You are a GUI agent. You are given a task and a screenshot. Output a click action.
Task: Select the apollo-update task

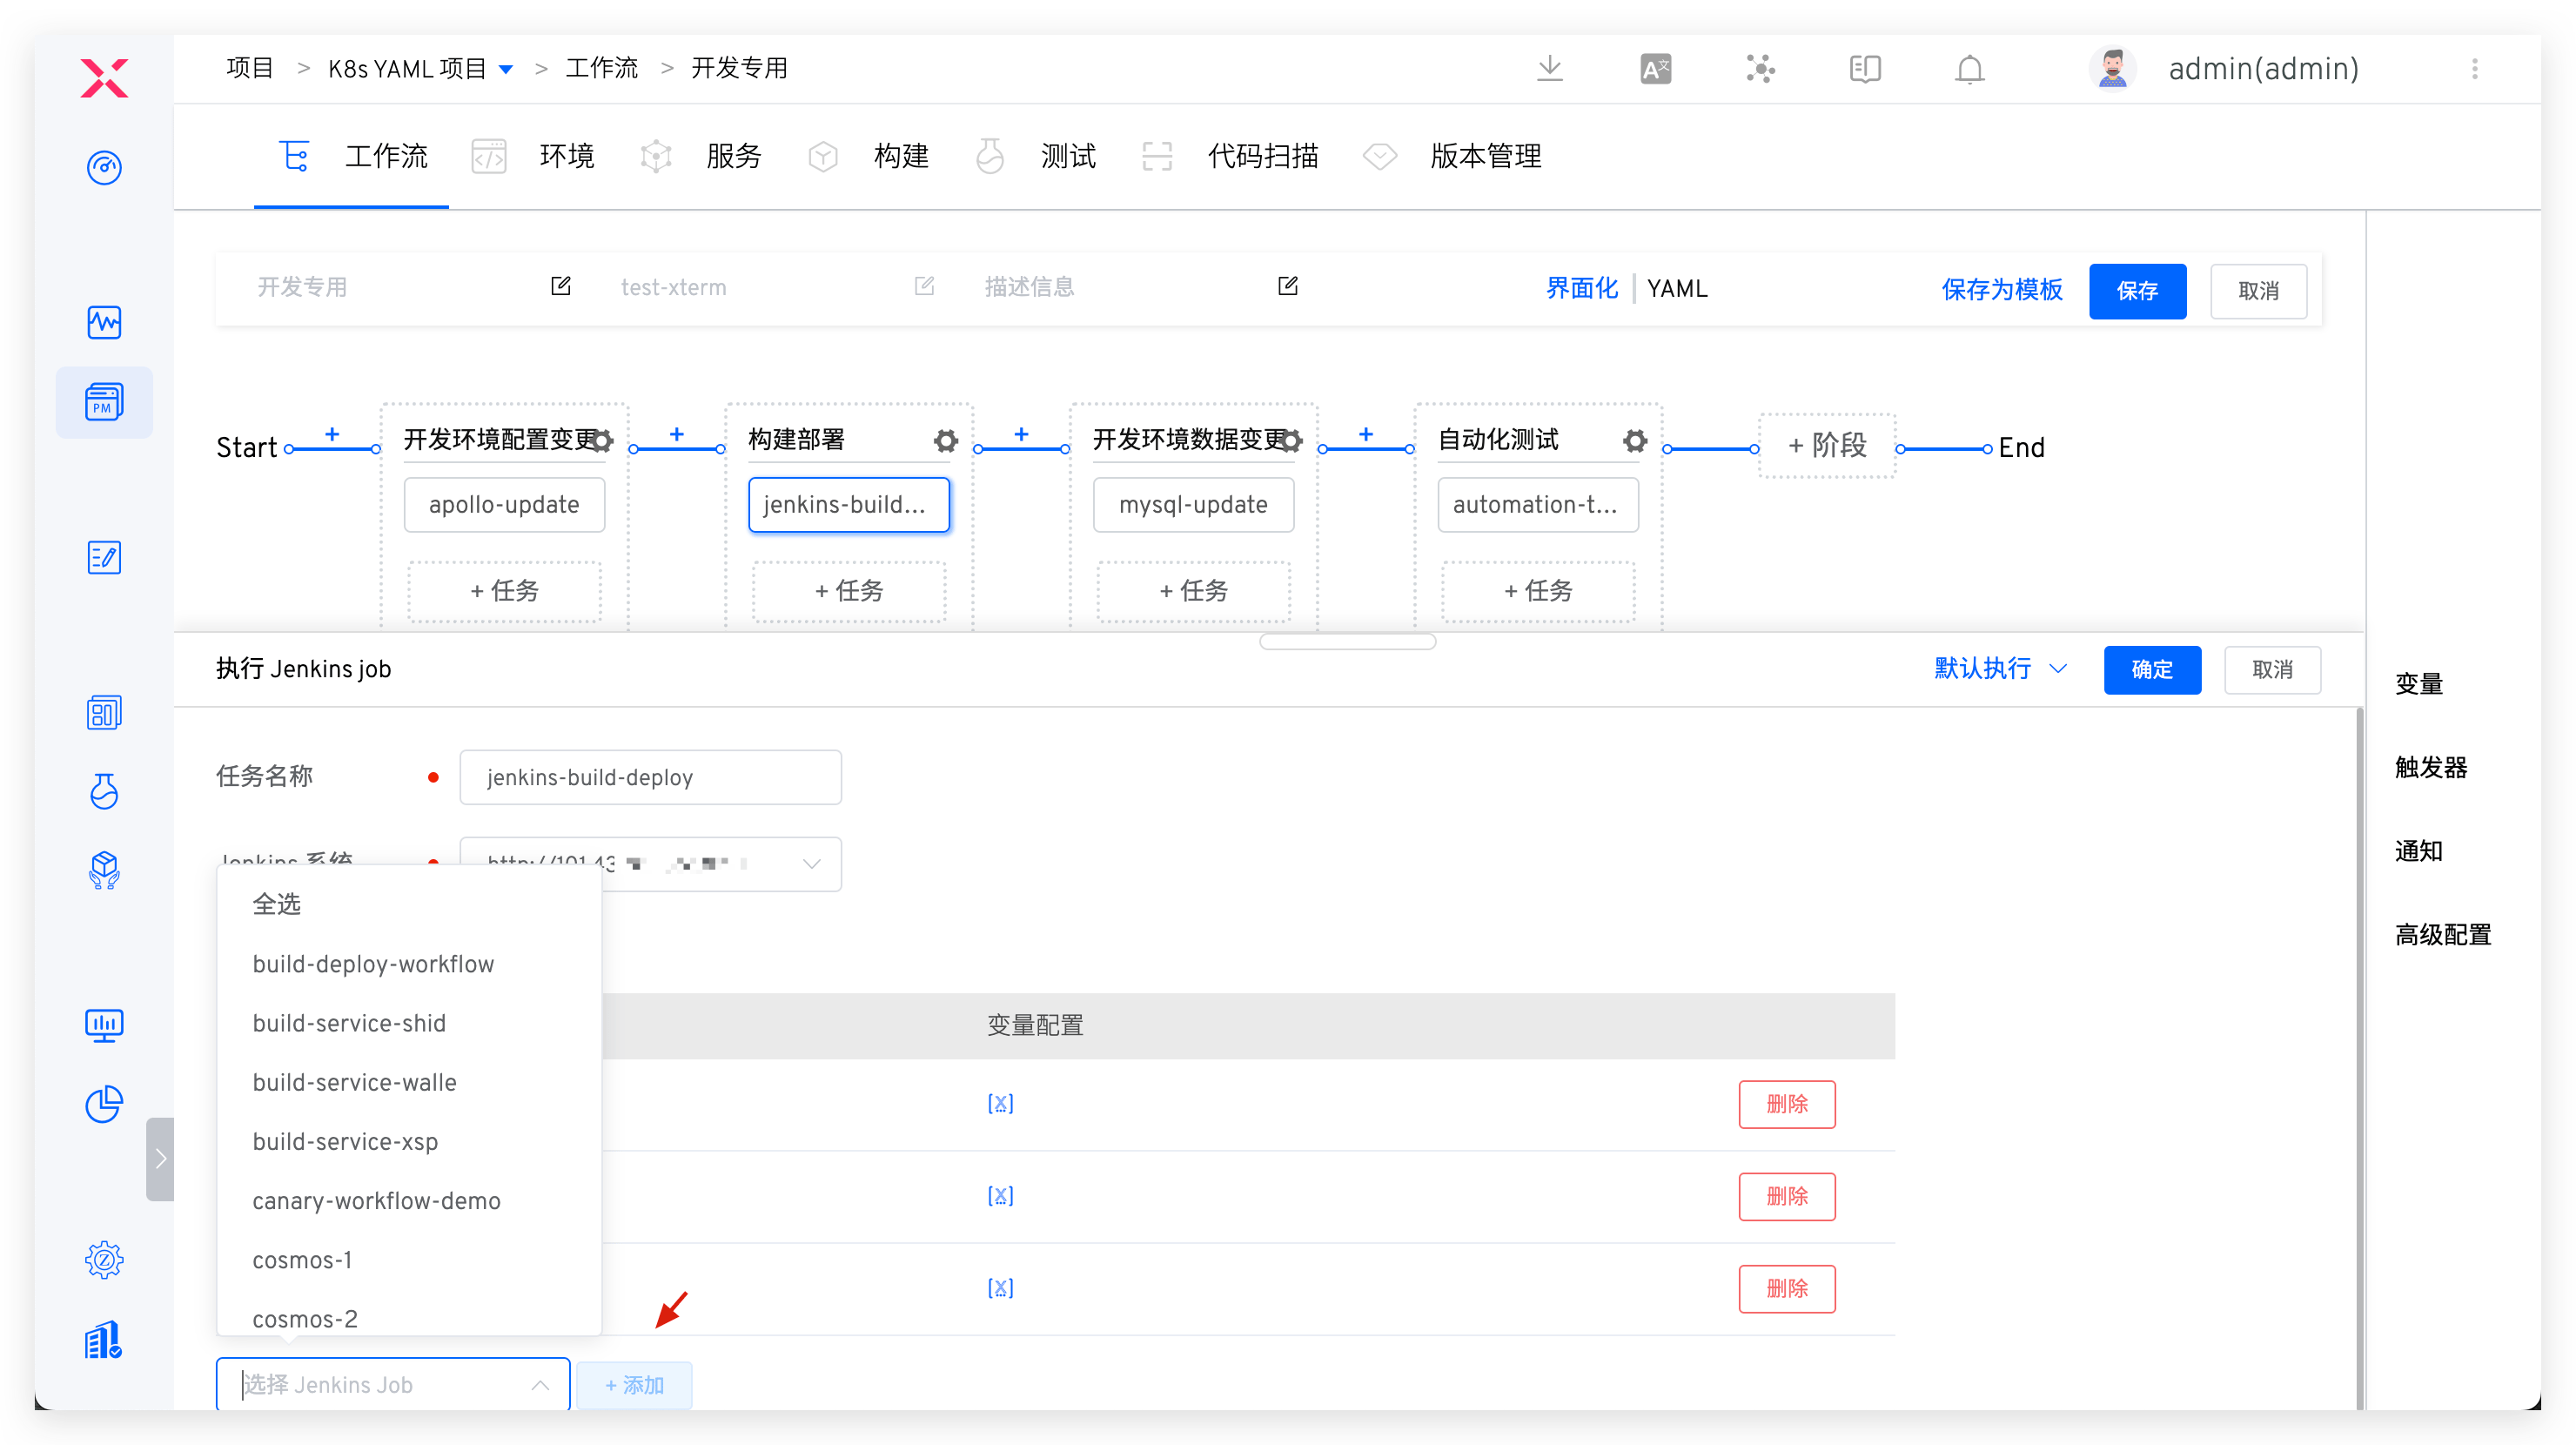pyautogui.click(x=504, y=504)
